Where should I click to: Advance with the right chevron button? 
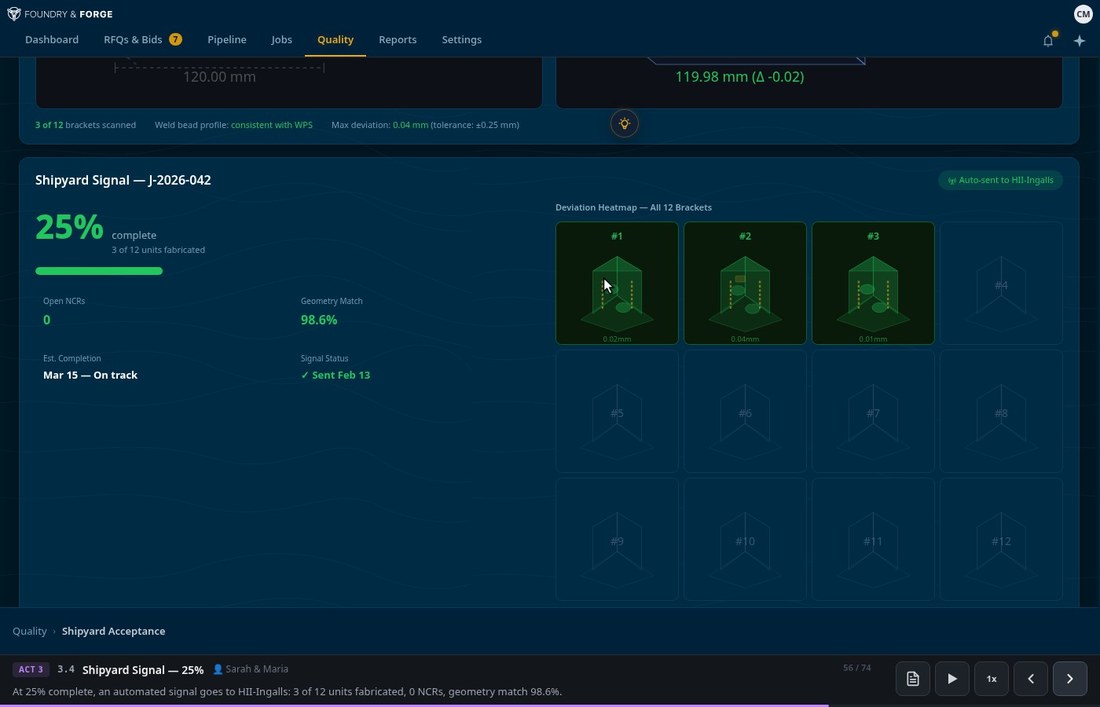(x=1069, y=678)
